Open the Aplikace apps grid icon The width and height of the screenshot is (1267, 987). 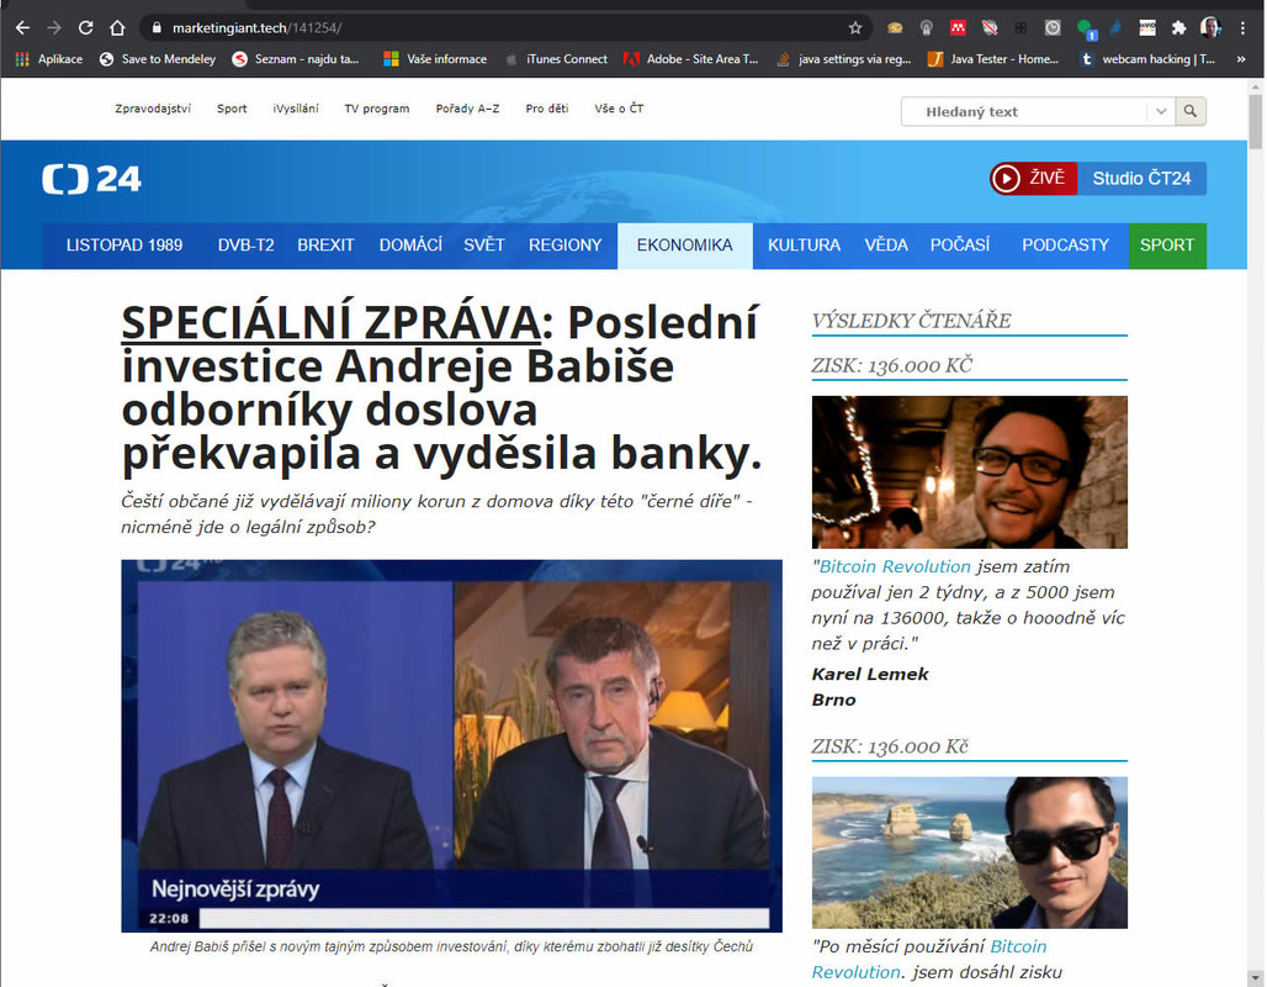click(x=21, y=59)
